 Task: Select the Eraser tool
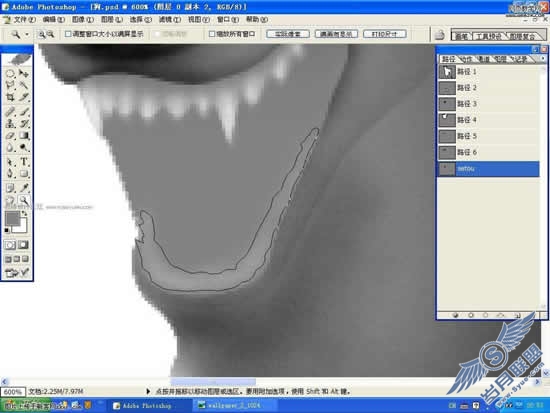(x=10, y=136)
